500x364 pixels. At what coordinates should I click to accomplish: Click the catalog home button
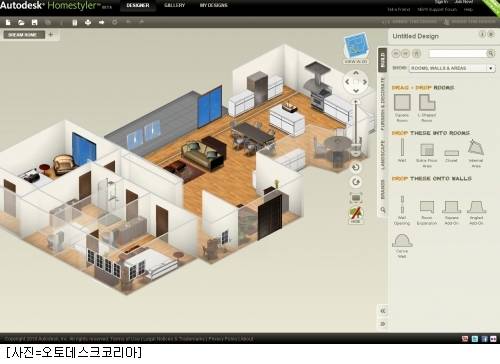(416, 53)
